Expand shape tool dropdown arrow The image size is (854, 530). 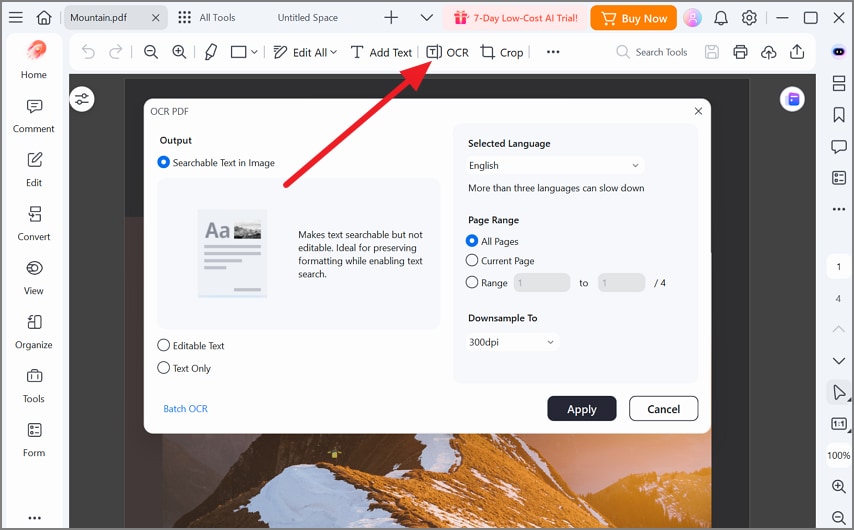pyautogui.click(x=254, y=52)
